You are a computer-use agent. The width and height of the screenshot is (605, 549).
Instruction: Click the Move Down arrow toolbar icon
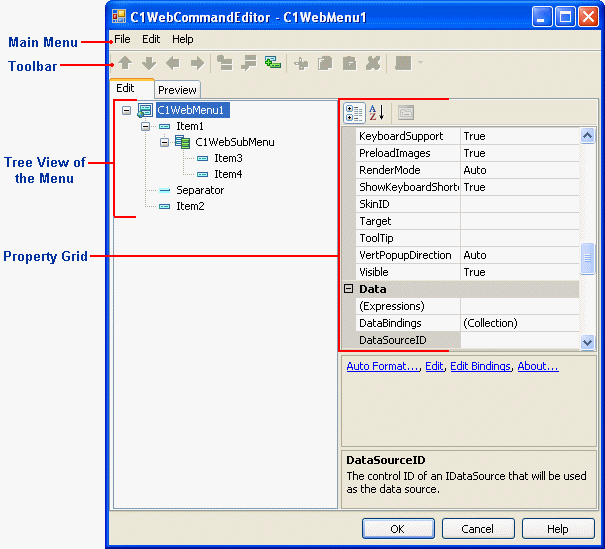click(149, 63)
